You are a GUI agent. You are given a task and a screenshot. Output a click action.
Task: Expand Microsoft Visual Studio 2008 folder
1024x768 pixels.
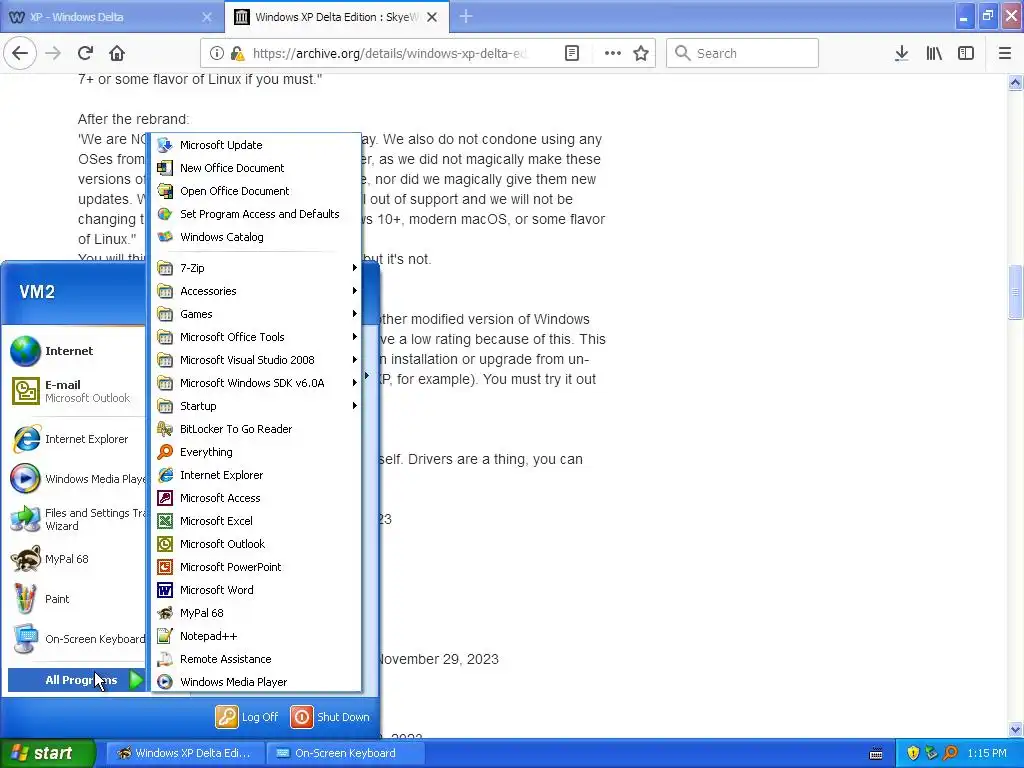[257, 360]
